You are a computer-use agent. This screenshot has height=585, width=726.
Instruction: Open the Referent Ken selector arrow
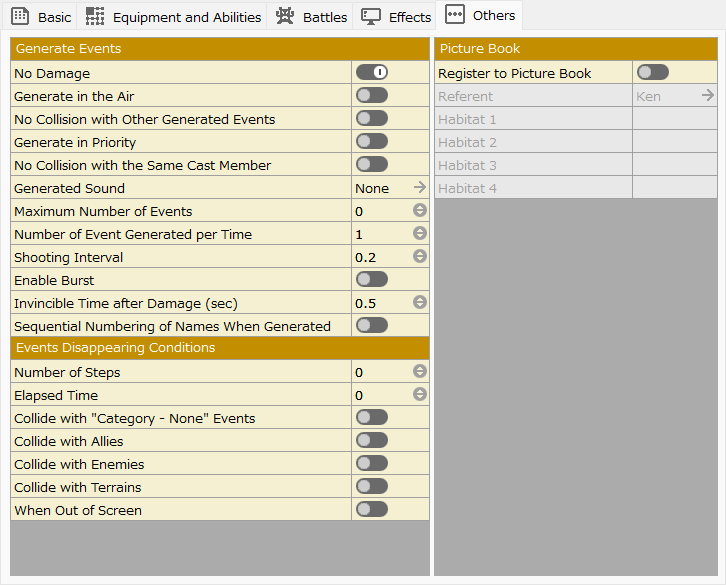[x=707, y=96]
